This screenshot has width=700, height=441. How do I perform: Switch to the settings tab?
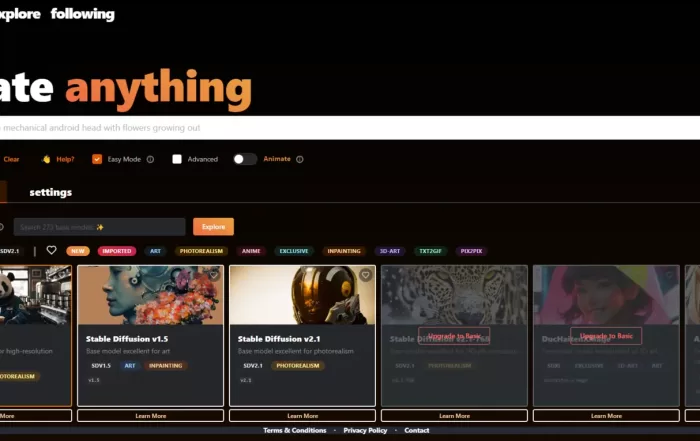pos(50,192)
